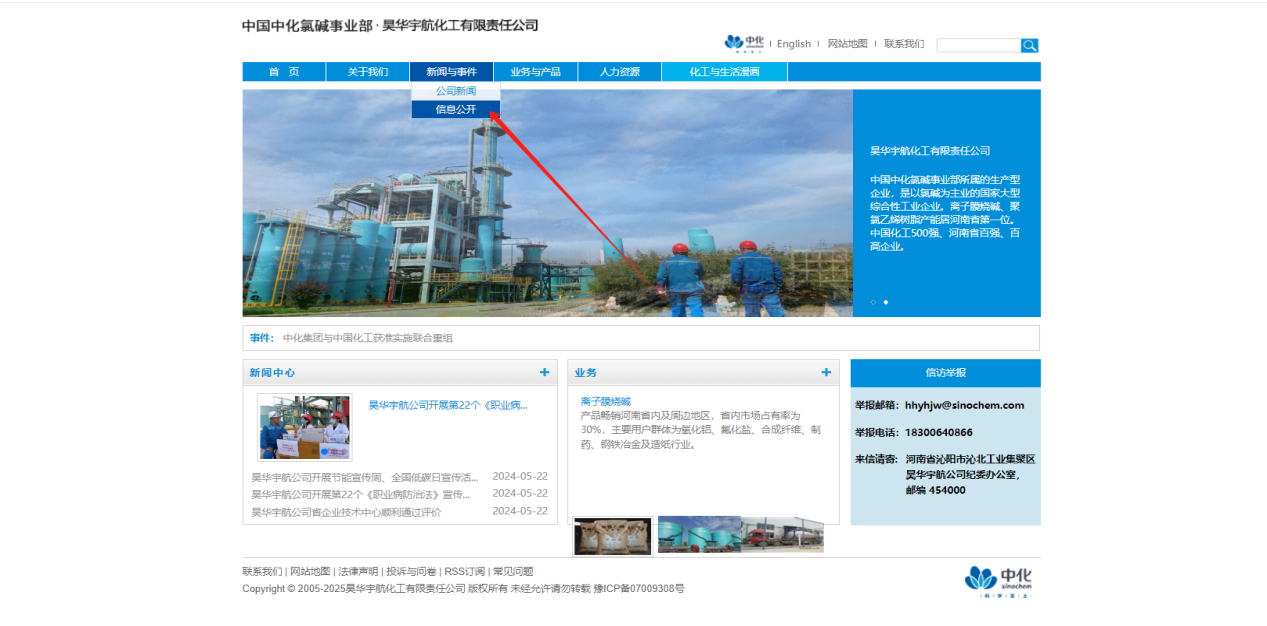Click the 网站地图 link in header
This screenshot has height=626, width=1267.
tap(847, 44)
